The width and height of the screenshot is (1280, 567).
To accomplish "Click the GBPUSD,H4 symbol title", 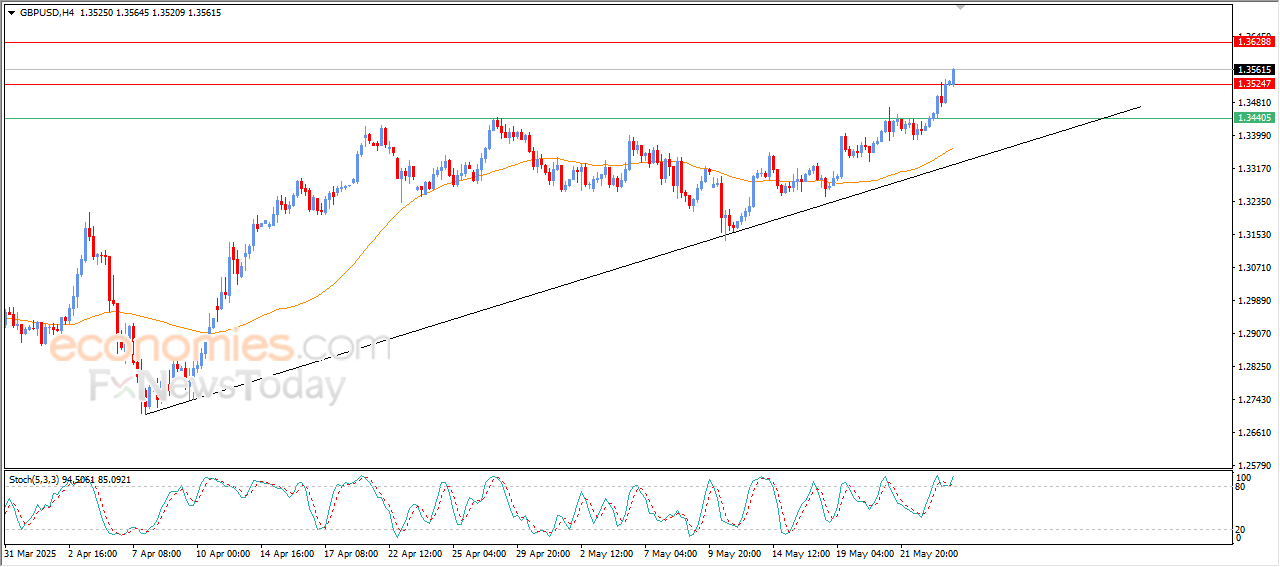I will [46, 13].
